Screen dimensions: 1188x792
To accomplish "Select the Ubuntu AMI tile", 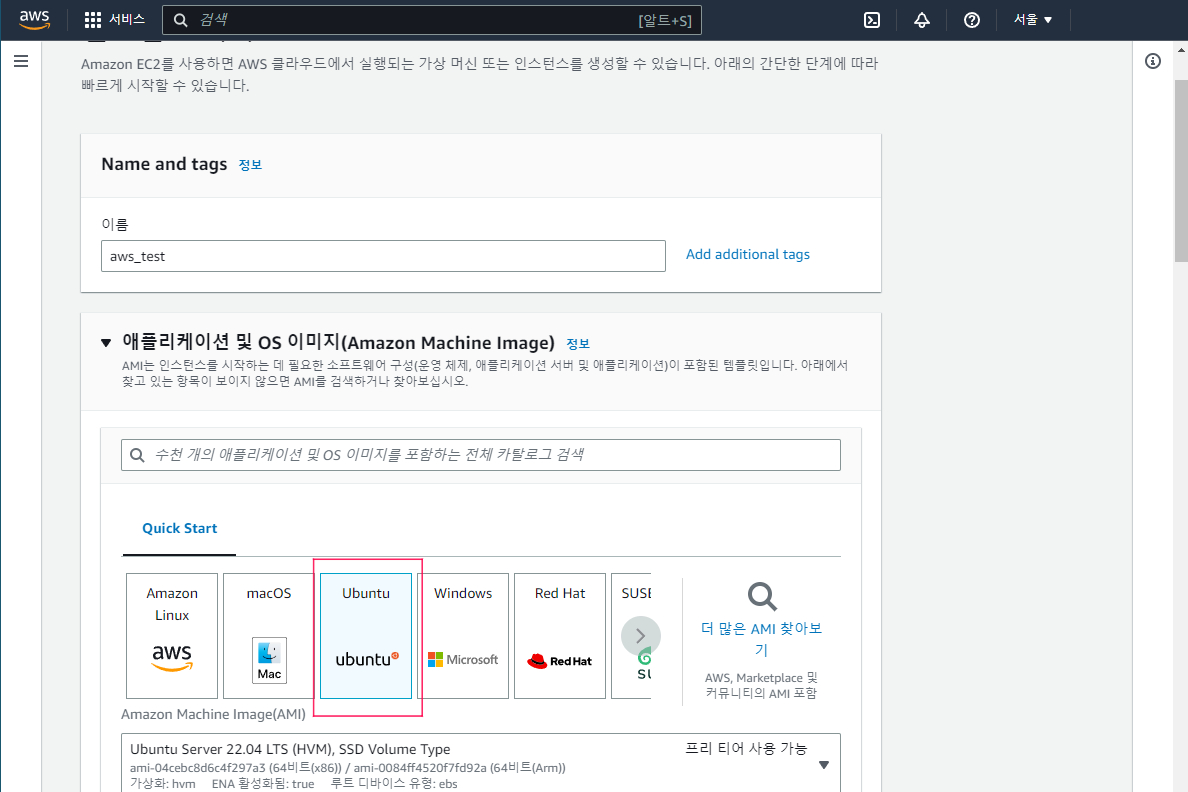I will coord(366,636).
